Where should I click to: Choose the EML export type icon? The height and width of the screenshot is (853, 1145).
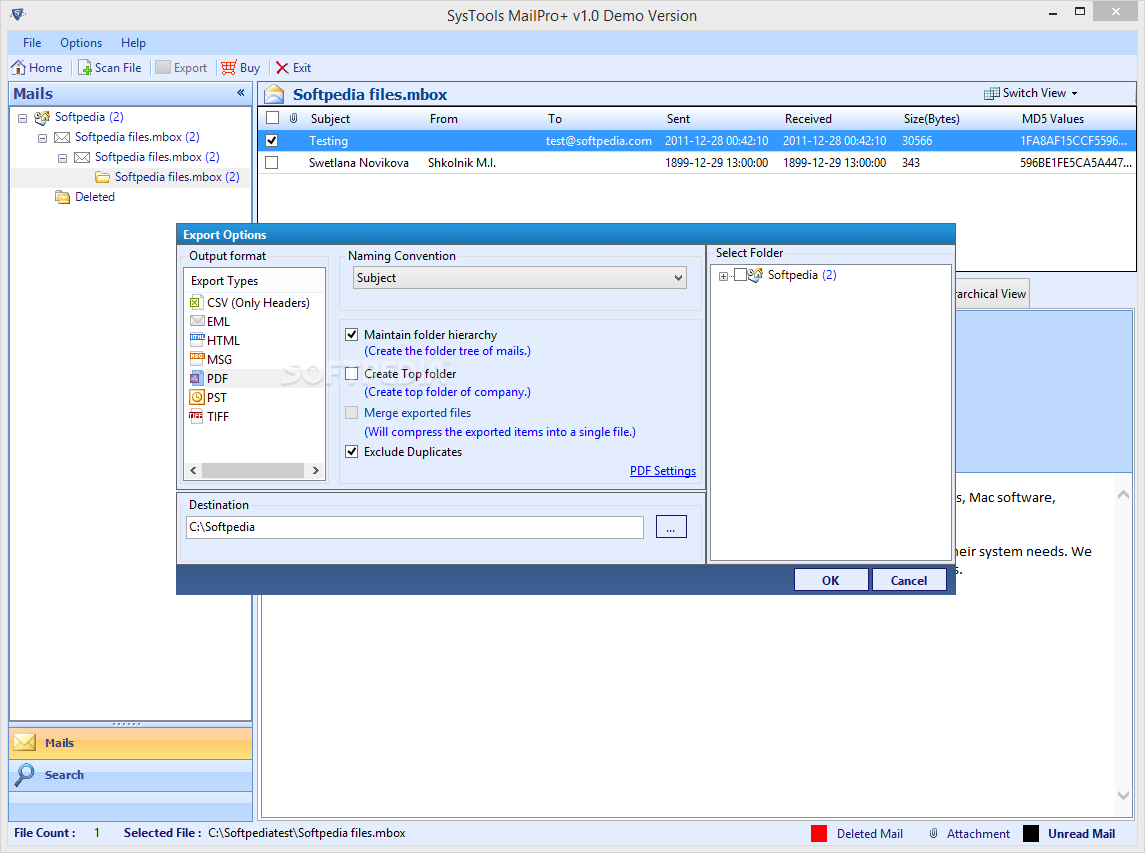click(196, 321)
